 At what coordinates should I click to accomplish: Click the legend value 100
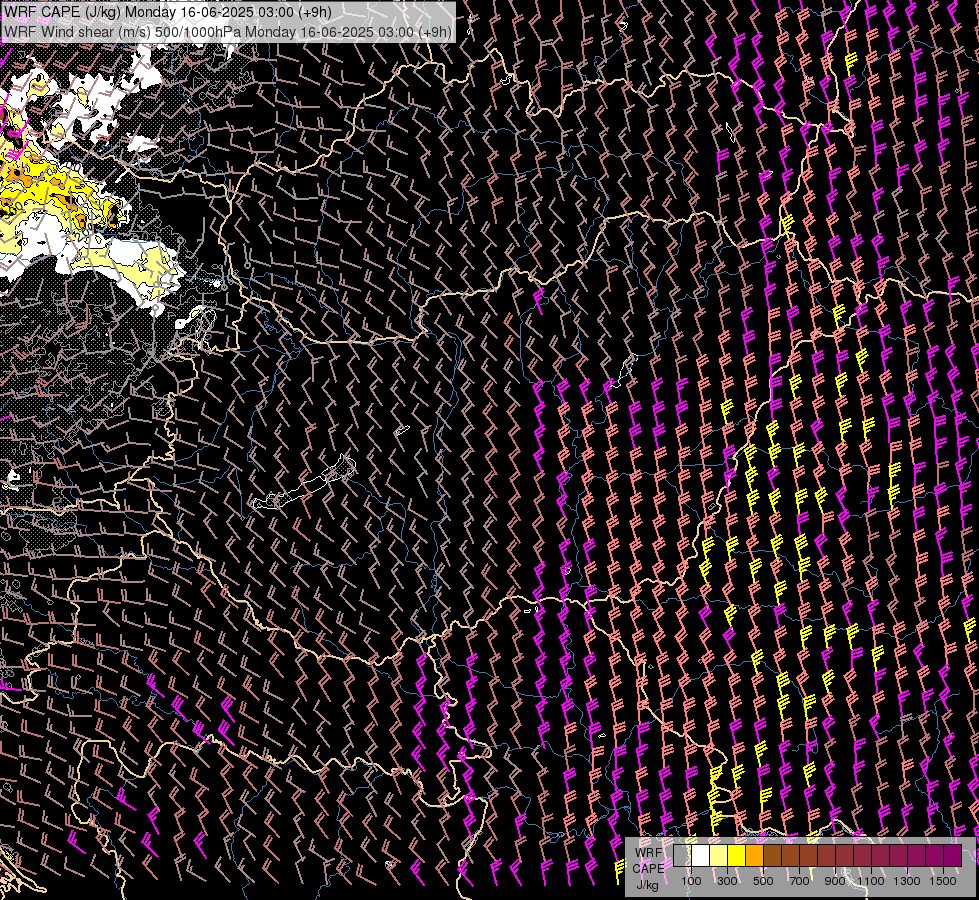(x=691, y=881)
